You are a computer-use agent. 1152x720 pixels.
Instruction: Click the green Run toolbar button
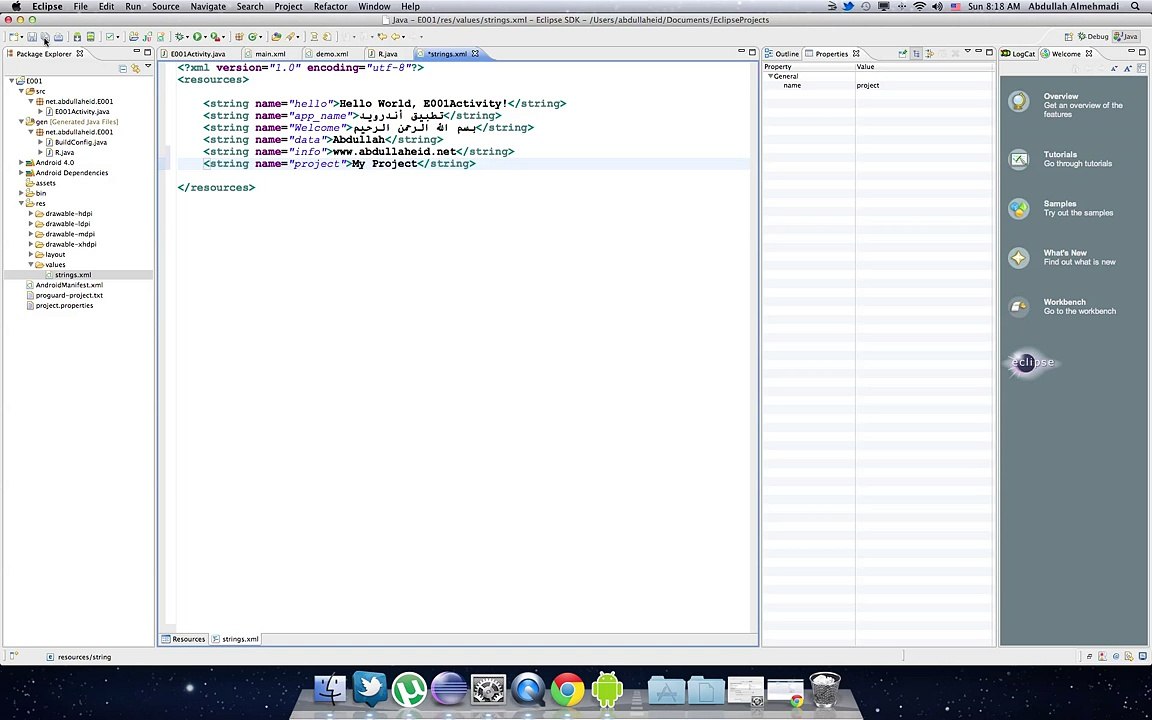click(x=198, y=37)
